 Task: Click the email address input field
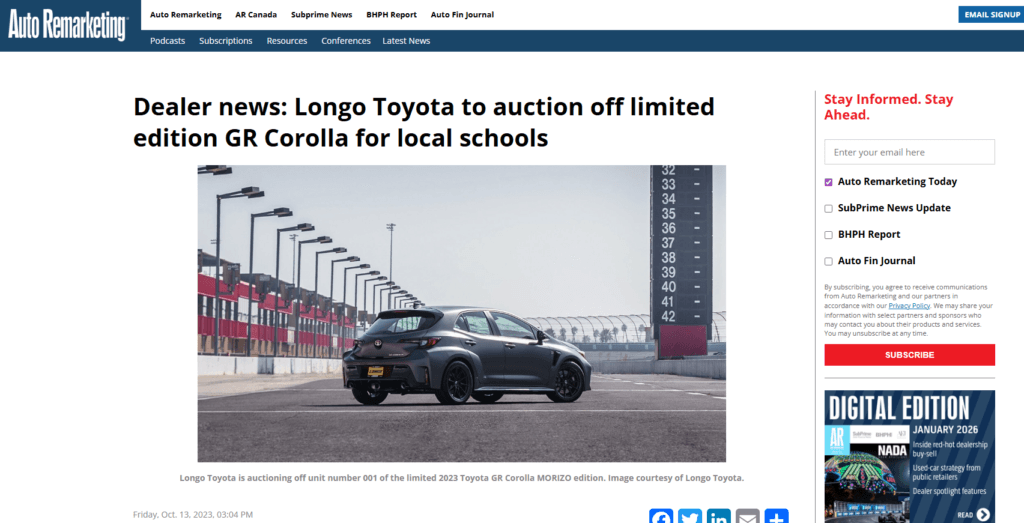pos(909,152)
